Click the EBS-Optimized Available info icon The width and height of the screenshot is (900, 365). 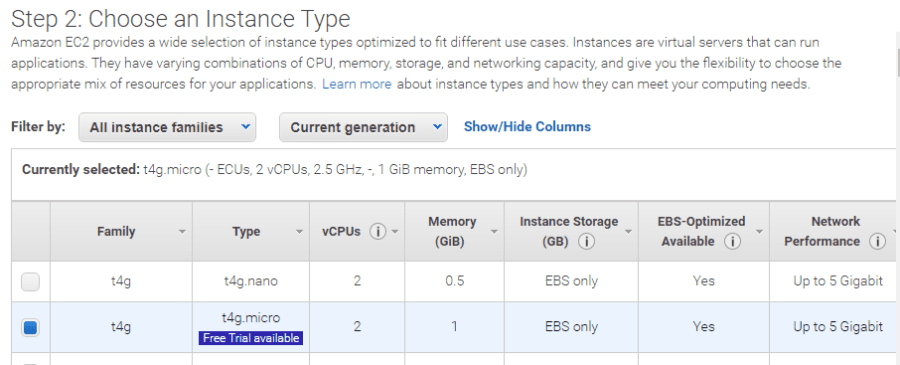[731, 242]
